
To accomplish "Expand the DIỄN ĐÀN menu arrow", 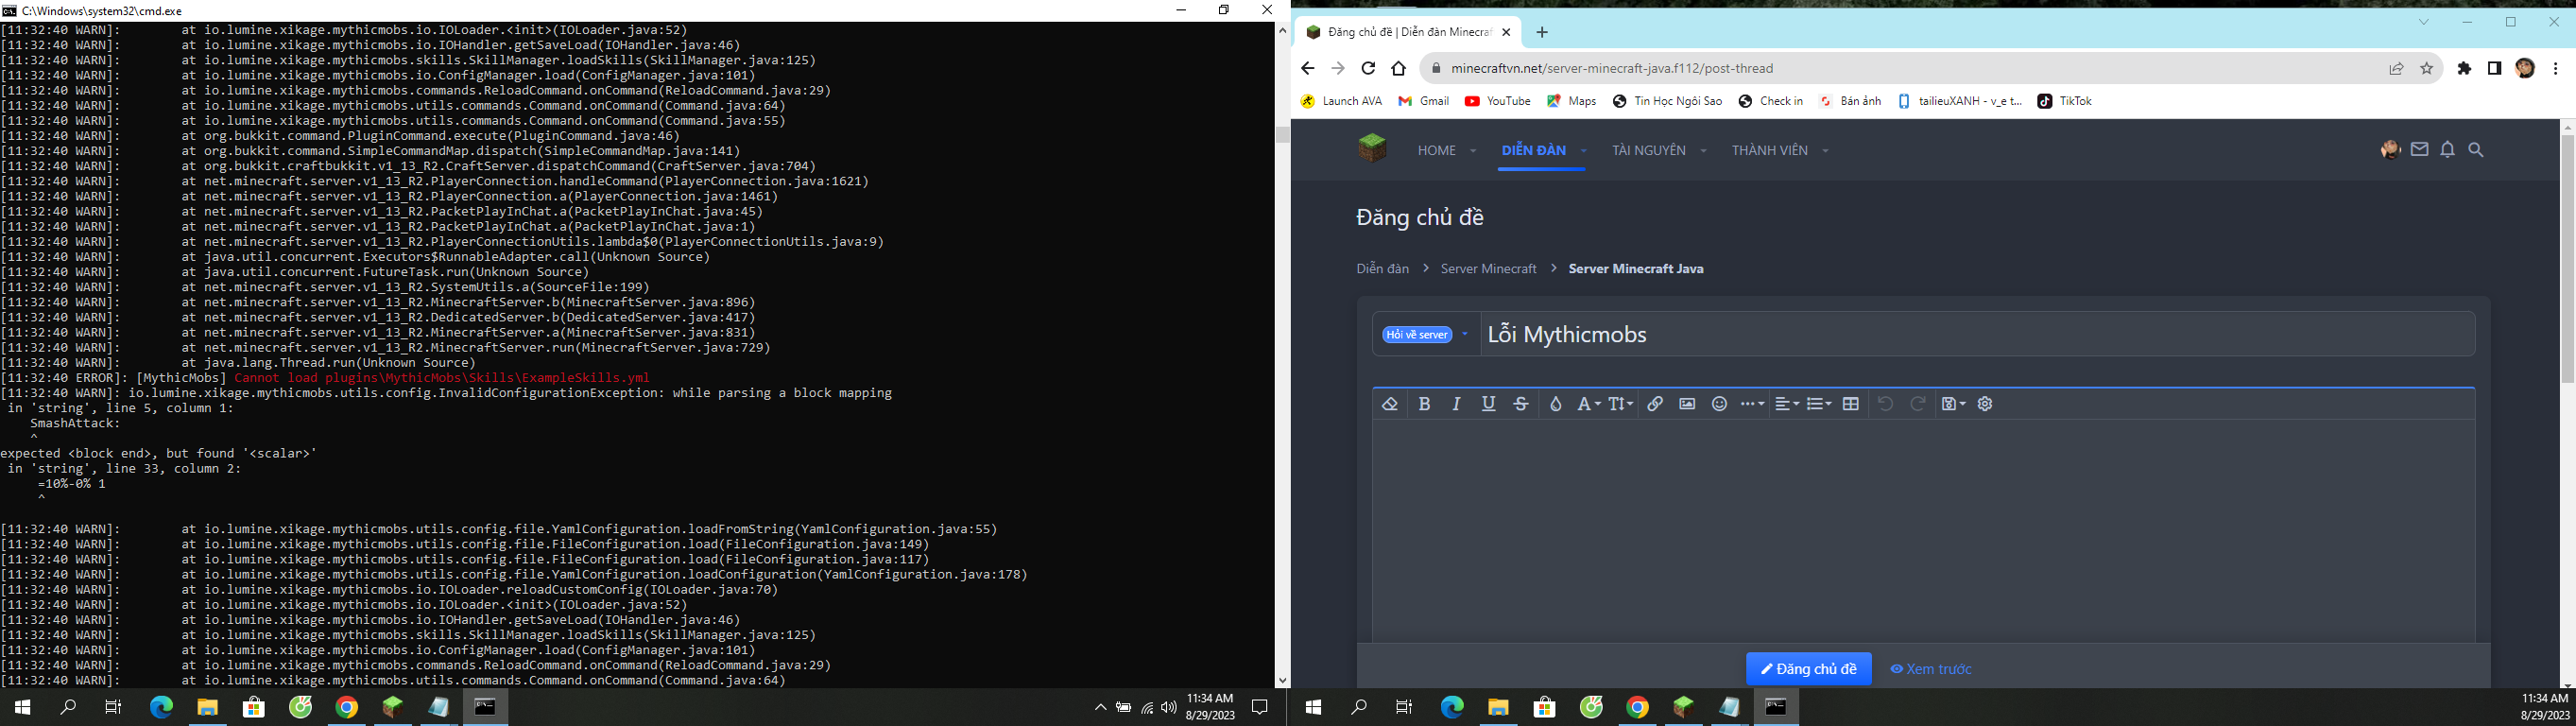I will click(x=1583, y=151).
